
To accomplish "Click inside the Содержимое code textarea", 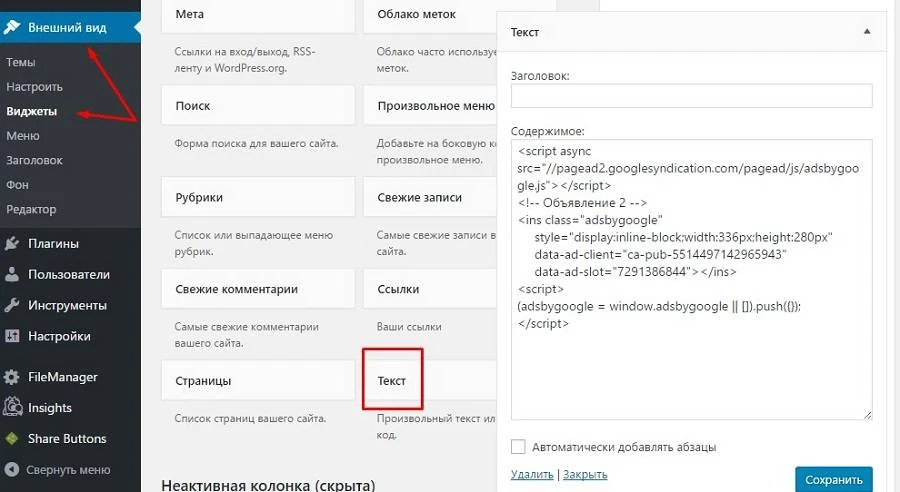I will [x=692, y=280].
